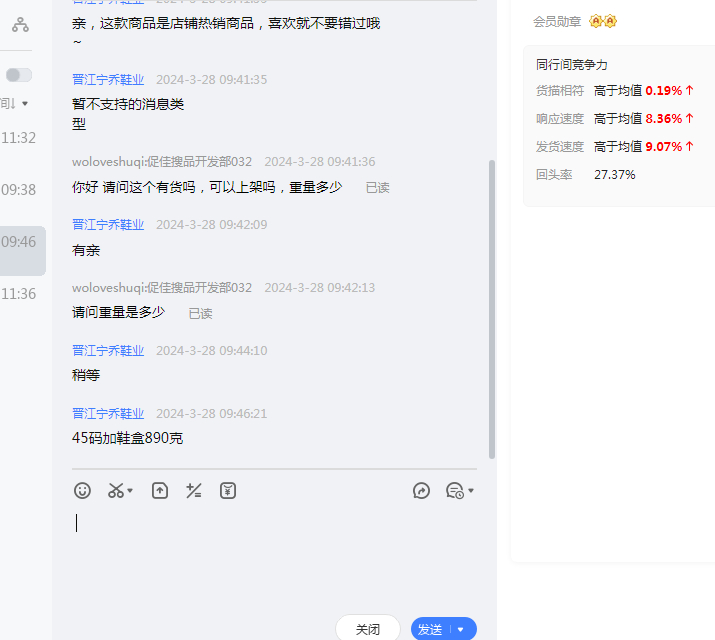Open the emoji picker in chat toolbar

tap(83, 490)
